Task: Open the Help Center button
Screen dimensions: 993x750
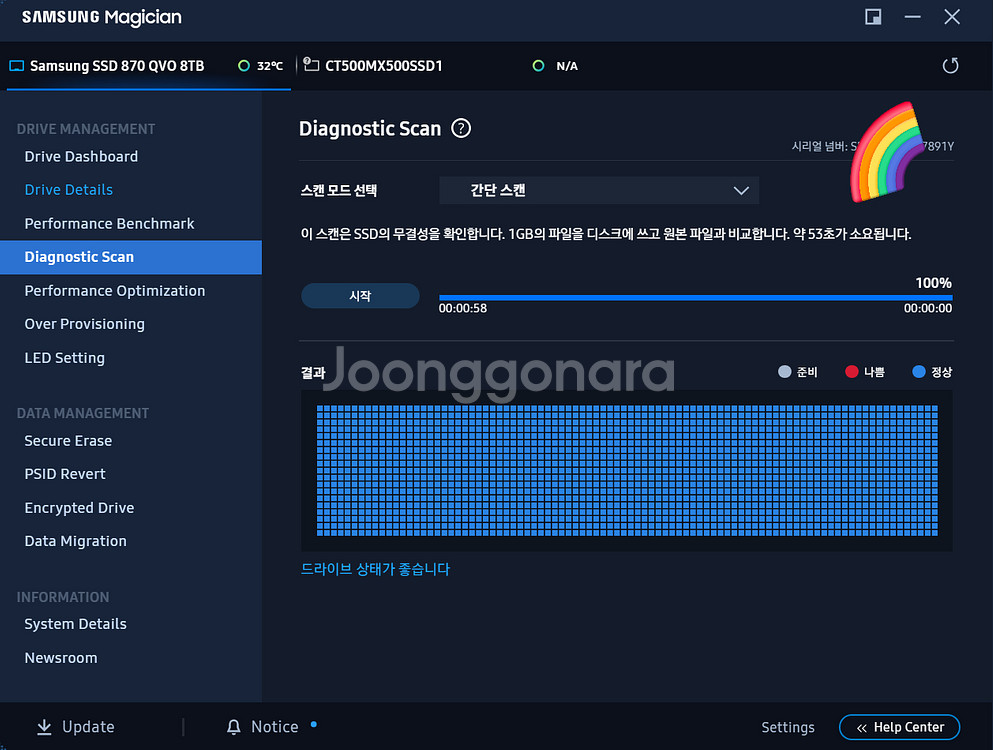Action: coord(899,727)
